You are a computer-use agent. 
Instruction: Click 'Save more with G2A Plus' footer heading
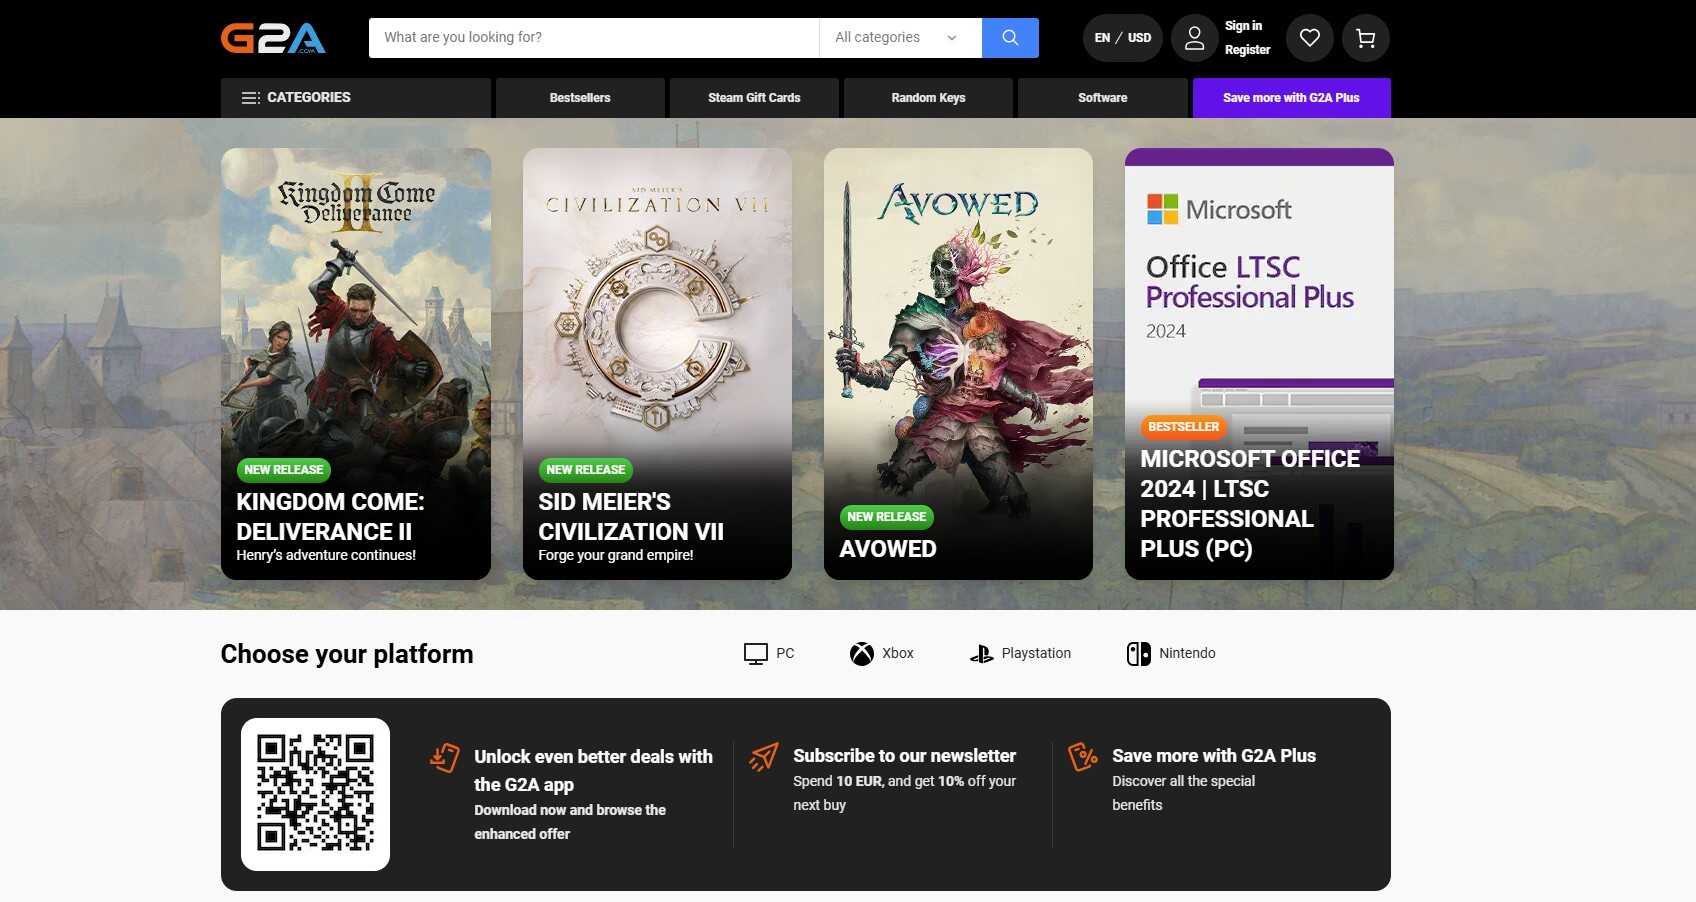[x=1214, y=756]
